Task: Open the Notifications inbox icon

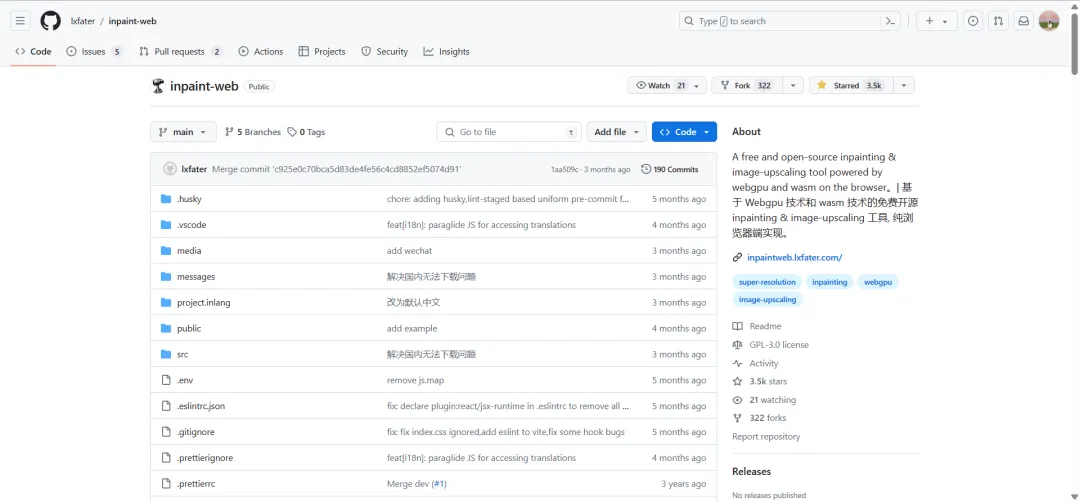Action: coord(1024,21)
